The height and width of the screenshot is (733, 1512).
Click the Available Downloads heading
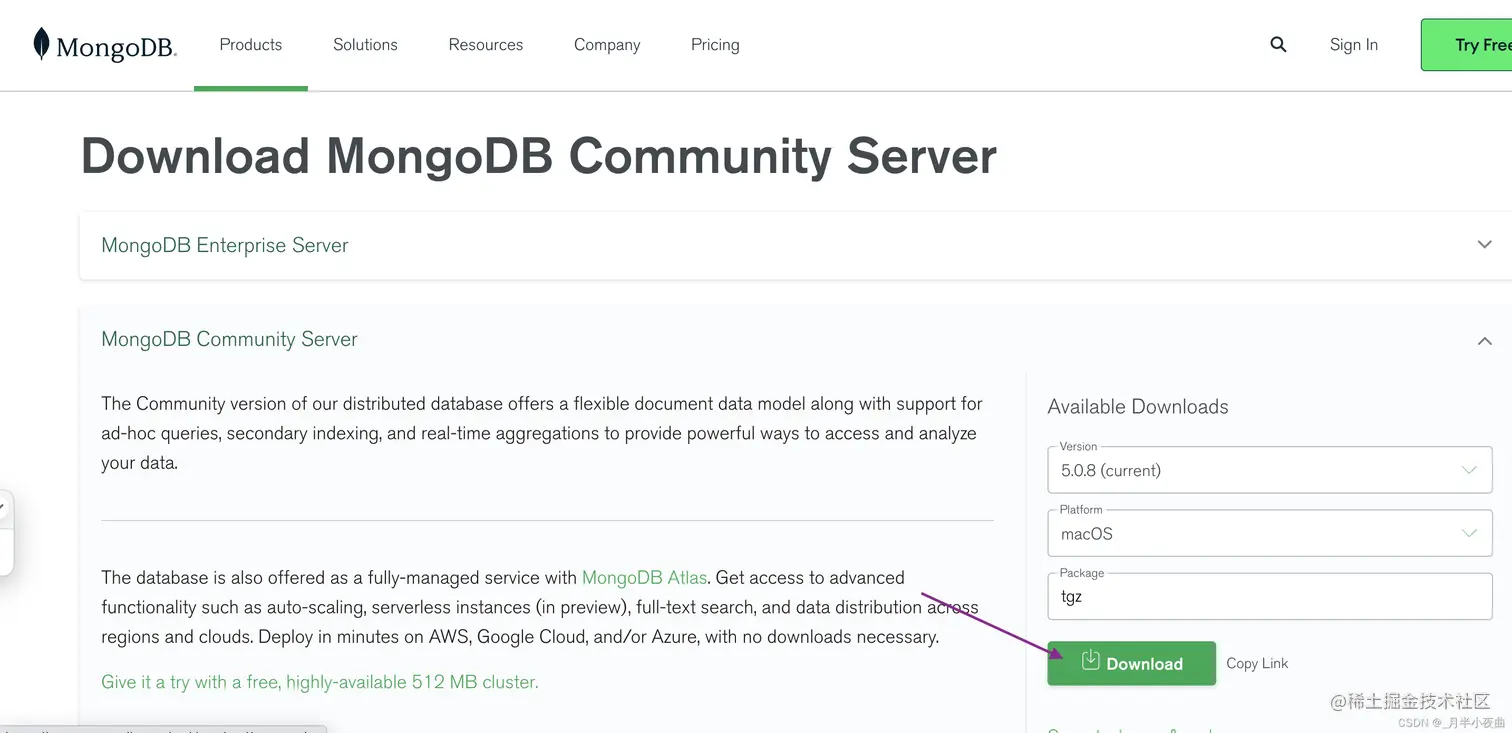coord(1138,406)
